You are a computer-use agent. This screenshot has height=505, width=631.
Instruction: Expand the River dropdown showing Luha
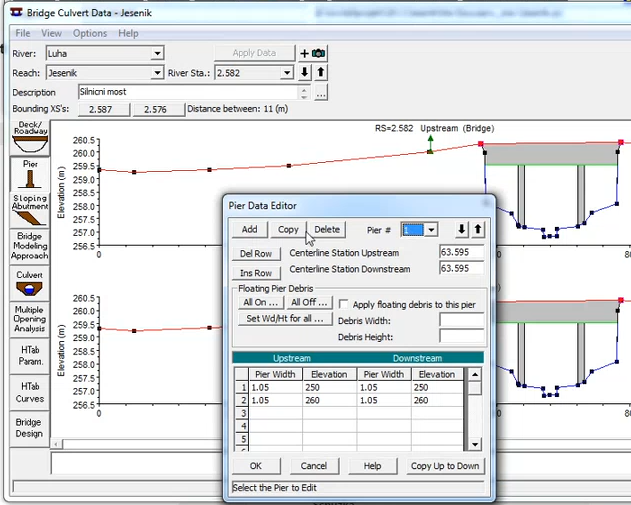pyautogui.click(x=157, y=53)
